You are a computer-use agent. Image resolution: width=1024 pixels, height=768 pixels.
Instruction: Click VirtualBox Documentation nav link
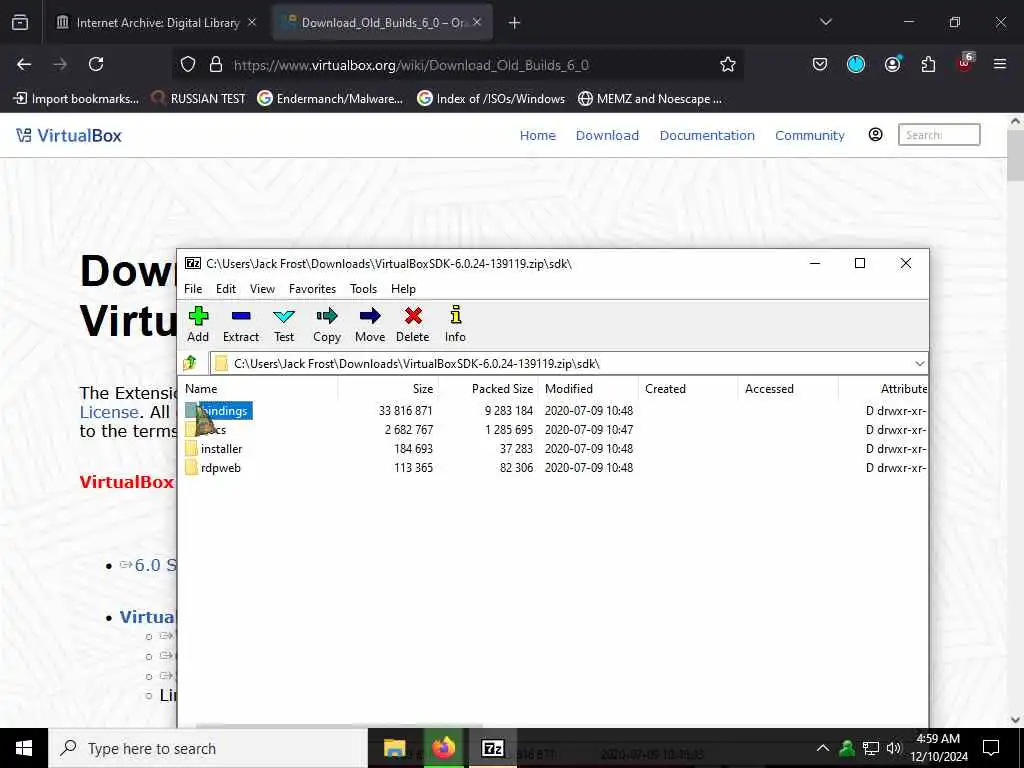coord(707,135)
